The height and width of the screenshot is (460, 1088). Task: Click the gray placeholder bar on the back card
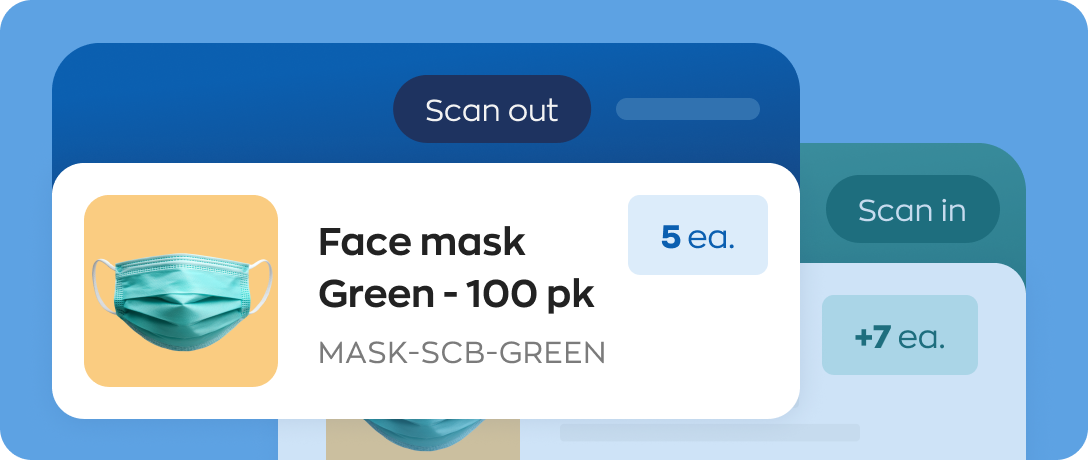tap(709, 432)
